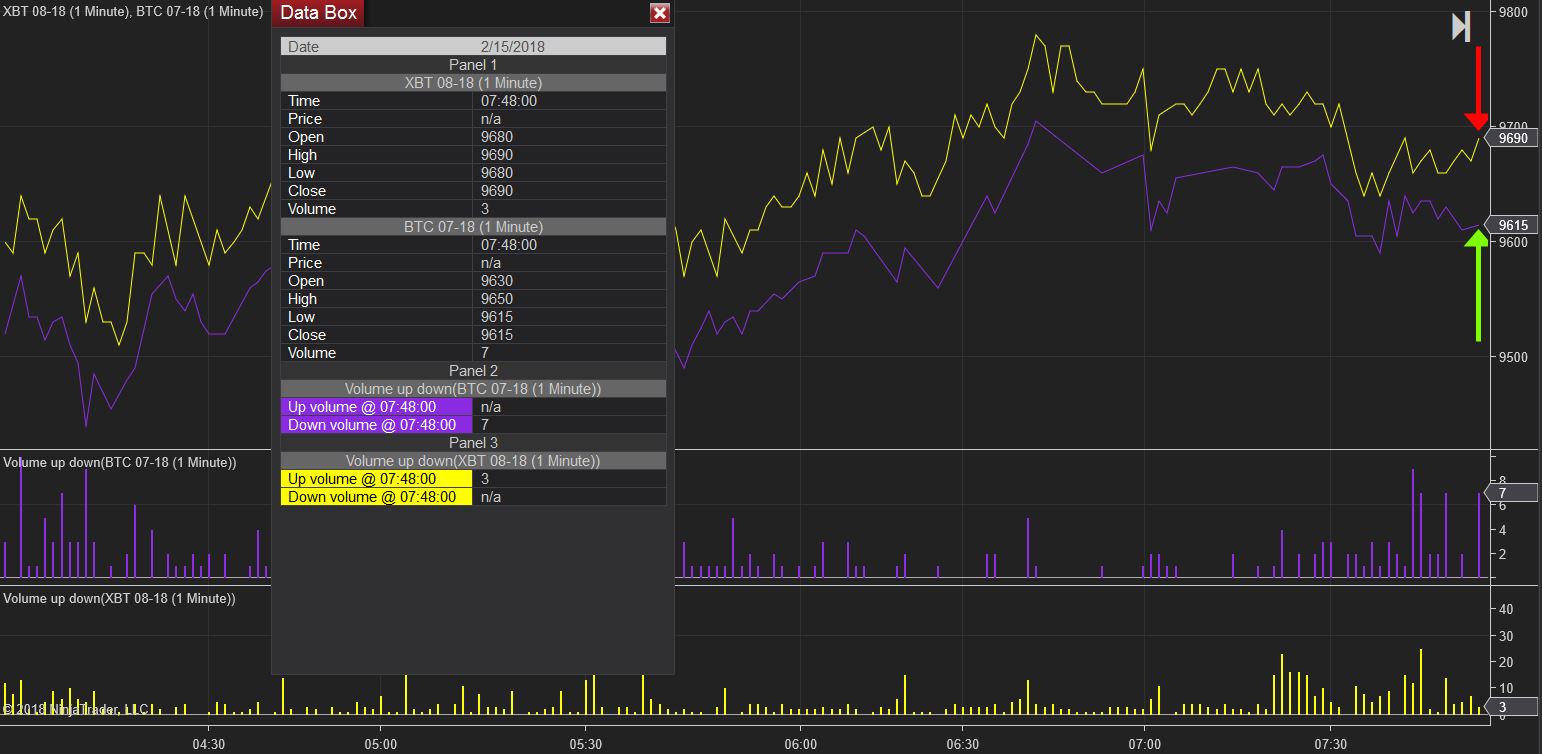The height and width of the screenshot is (754, 1542).
Task: Click the 06:00 time axis label
Action: click(x=801, y=744)
